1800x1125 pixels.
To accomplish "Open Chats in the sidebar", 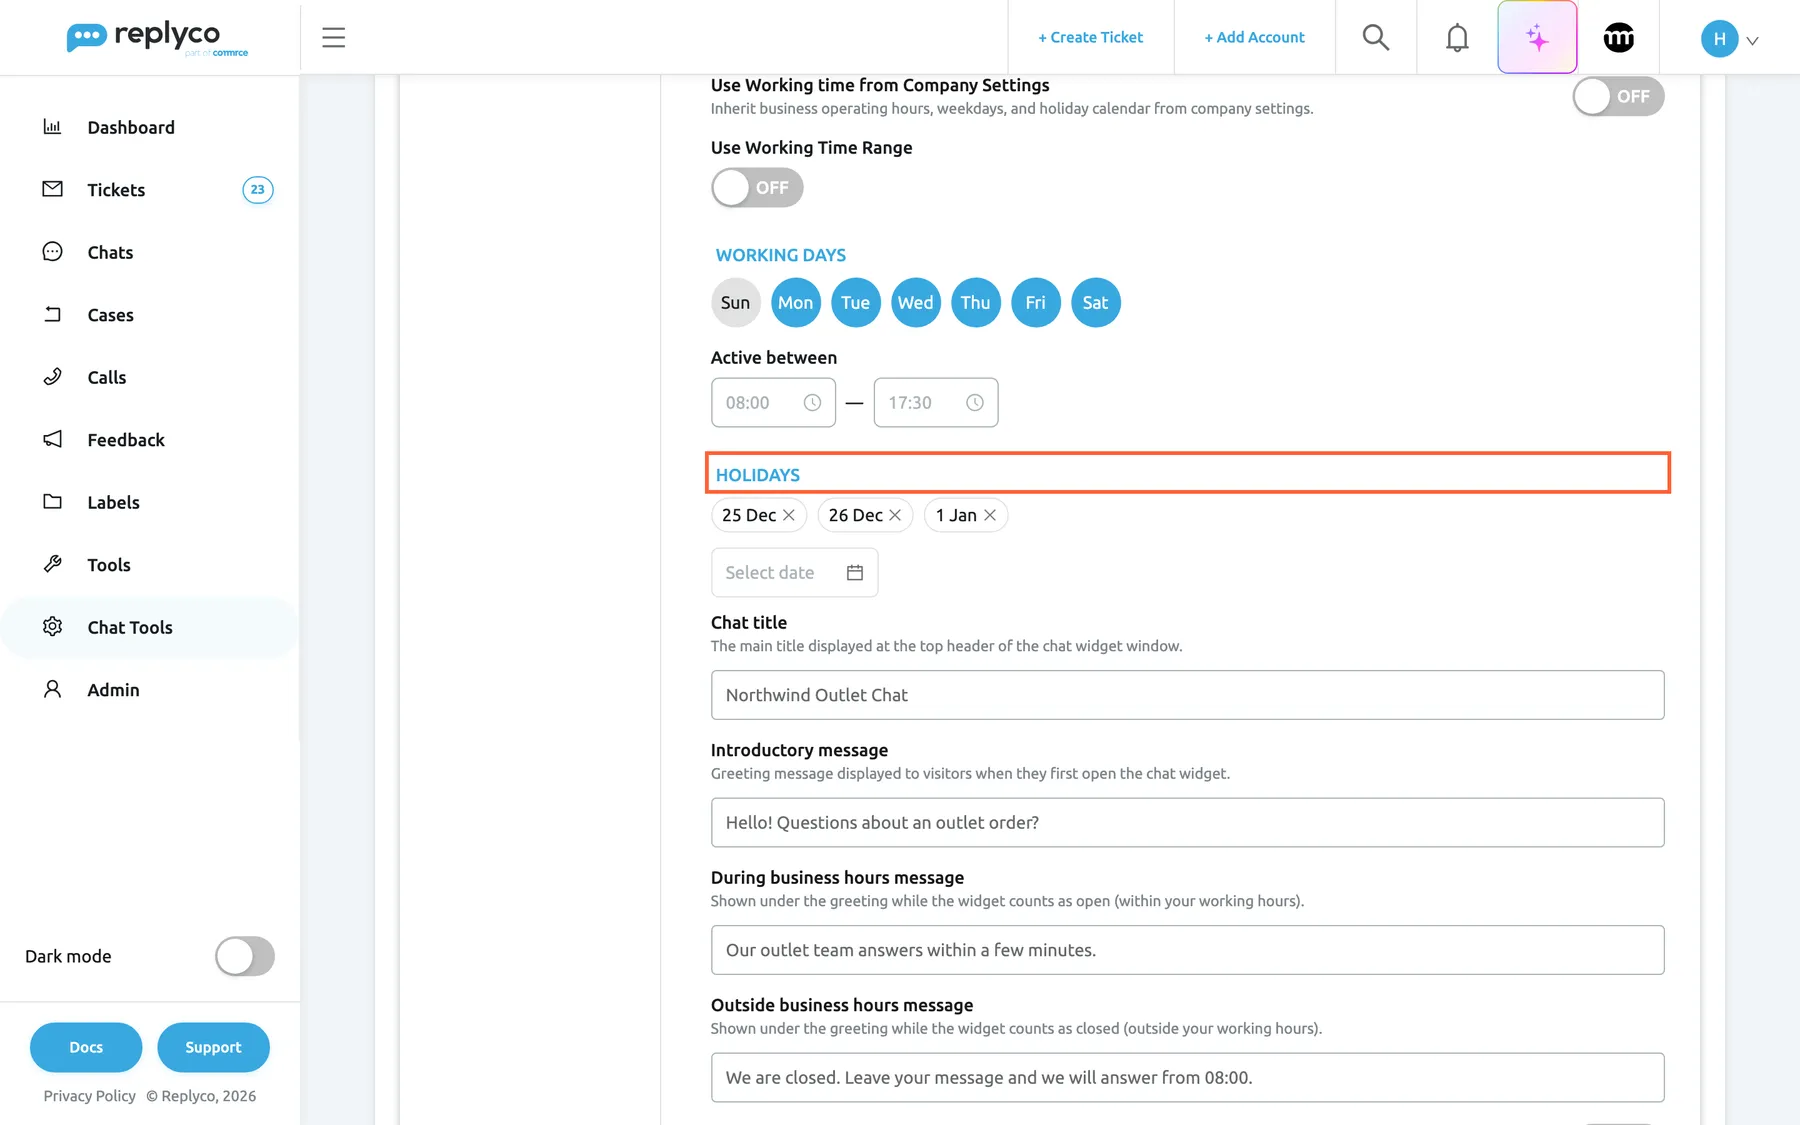I will tap(150, 252).
